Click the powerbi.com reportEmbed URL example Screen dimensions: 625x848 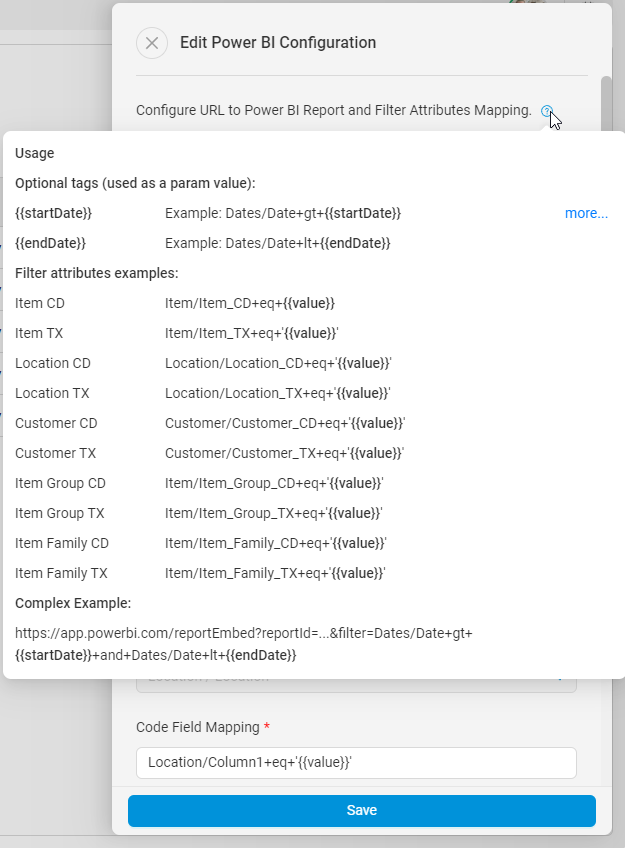click(x=244, y=644)
